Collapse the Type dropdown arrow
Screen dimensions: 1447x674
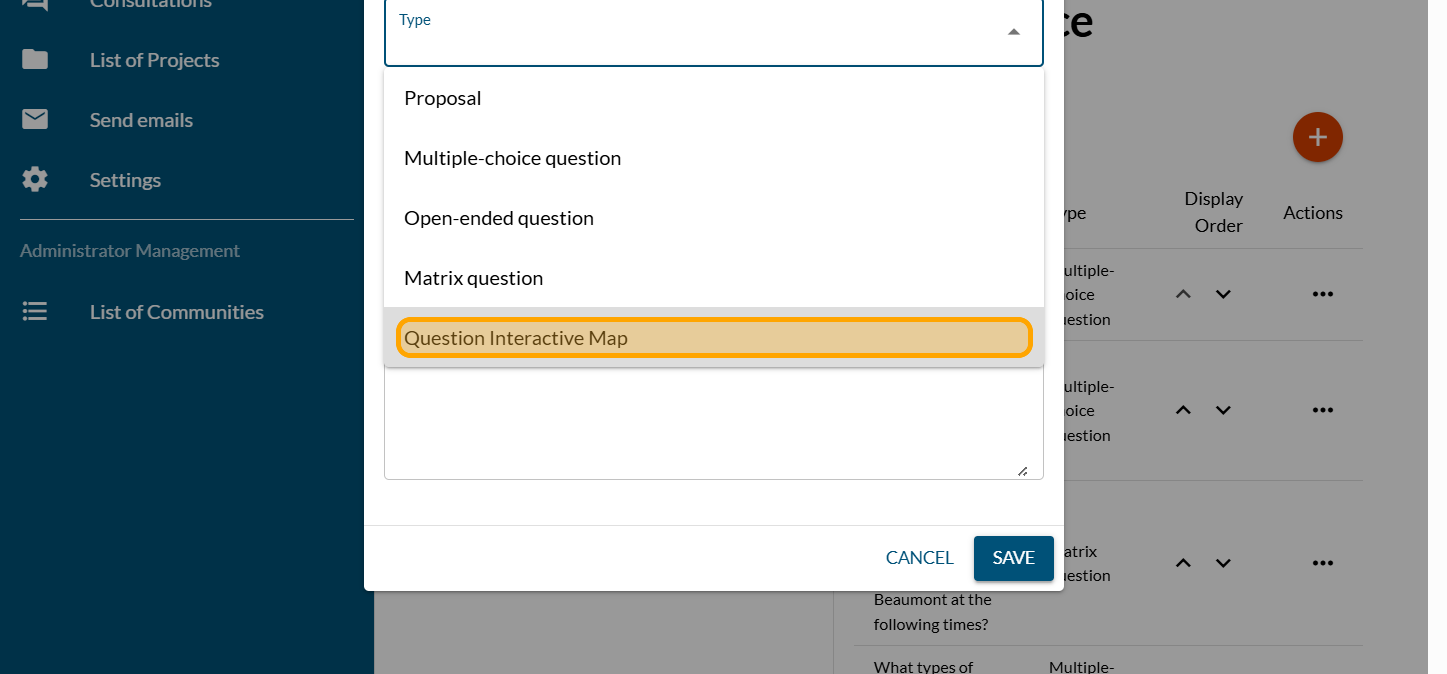(1013, 32)
